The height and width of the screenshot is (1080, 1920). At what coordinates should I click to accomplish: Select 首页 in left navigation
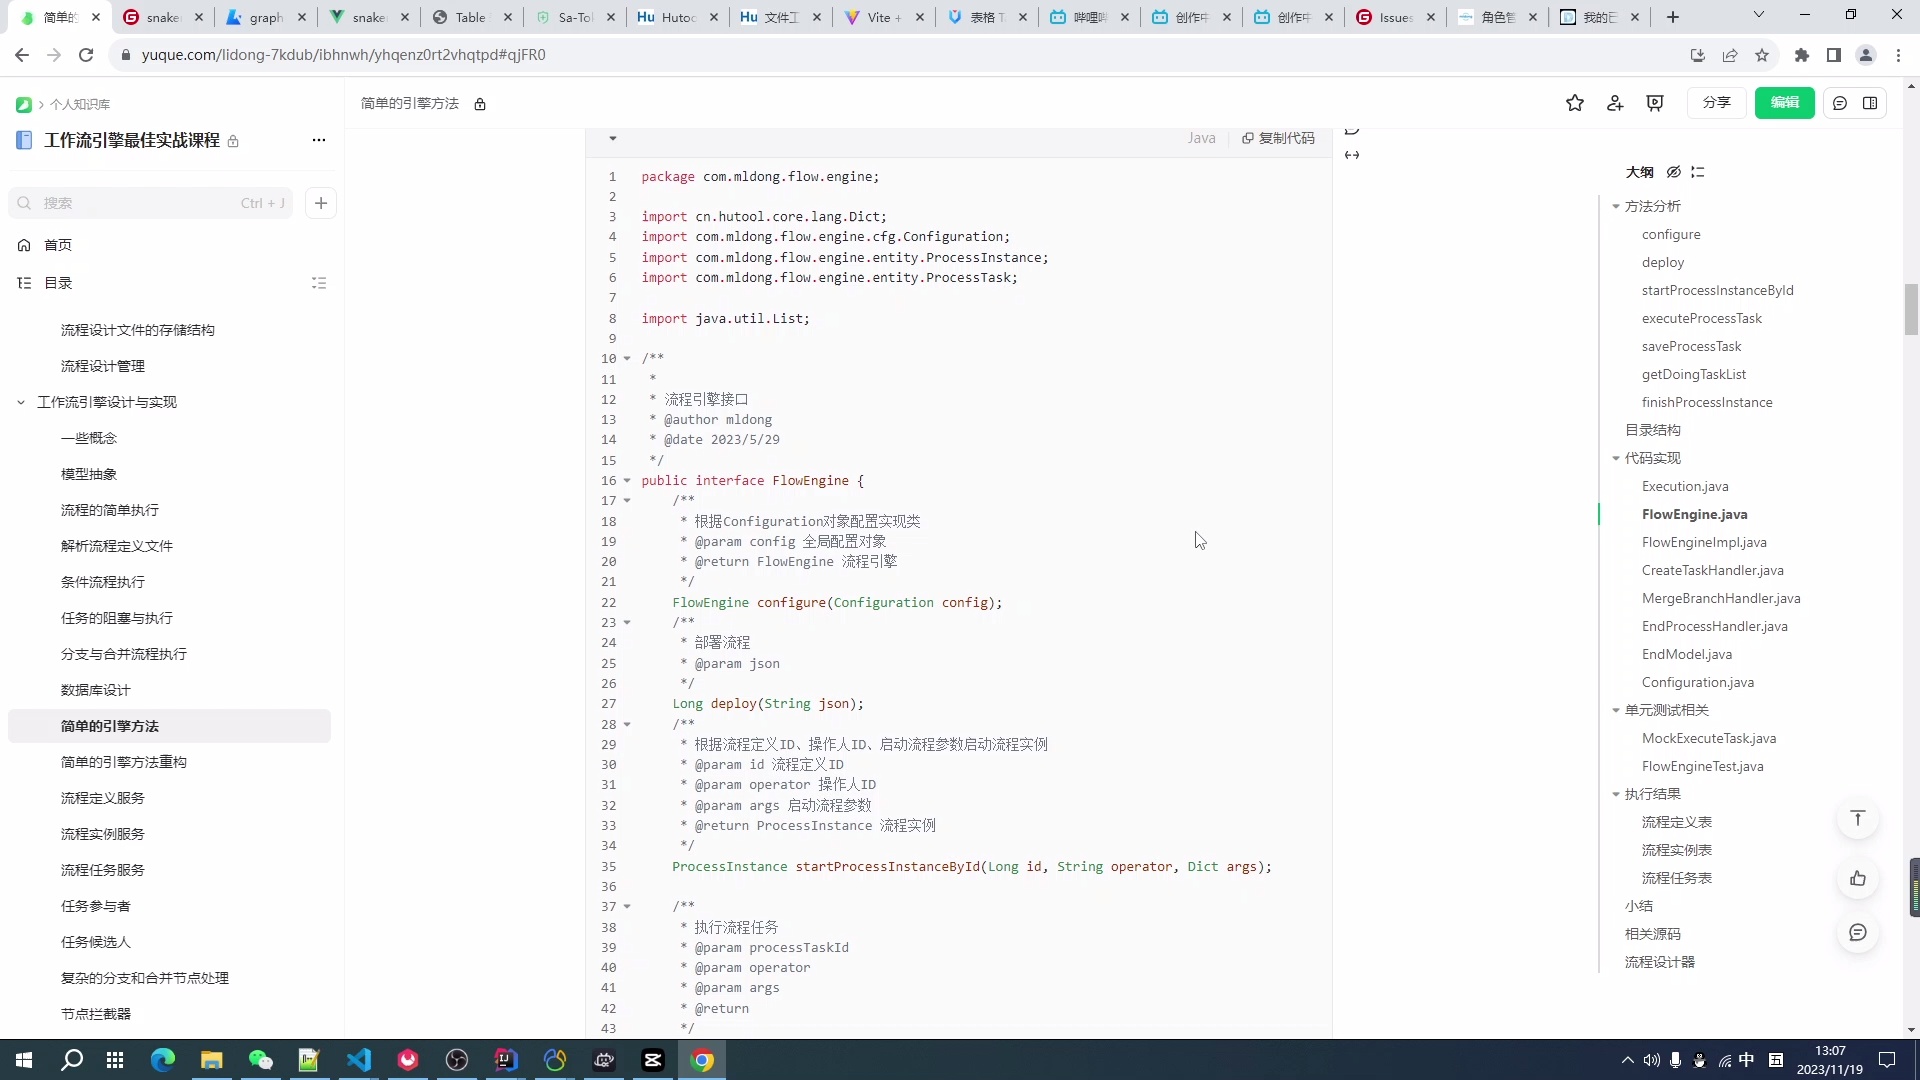tap(58, 245)
